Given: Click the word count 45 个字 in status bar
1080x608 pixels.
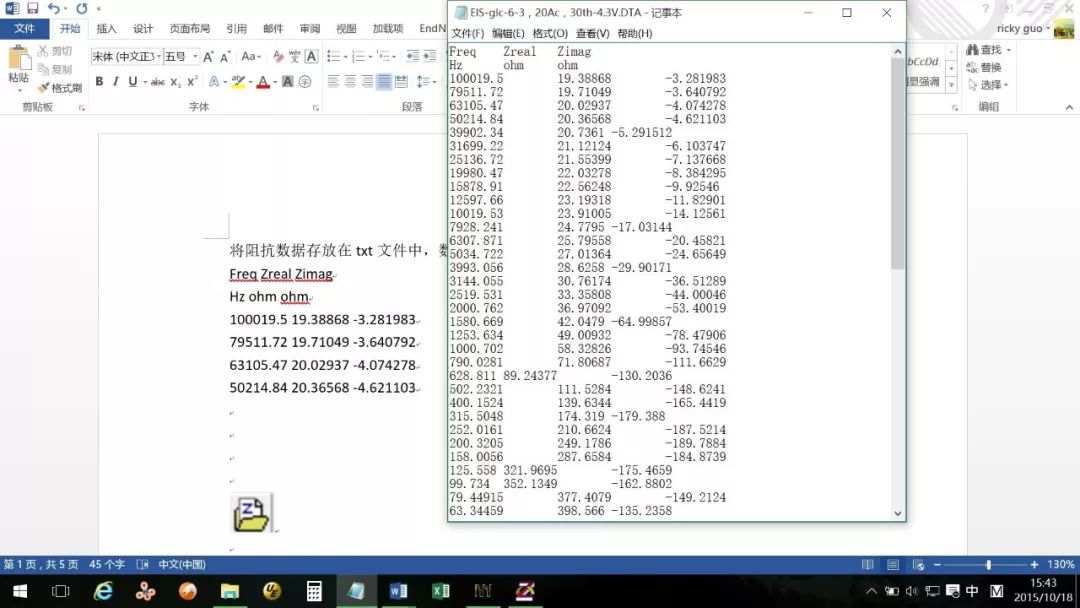Looking at the screenshot, I should tap(107, 565).
